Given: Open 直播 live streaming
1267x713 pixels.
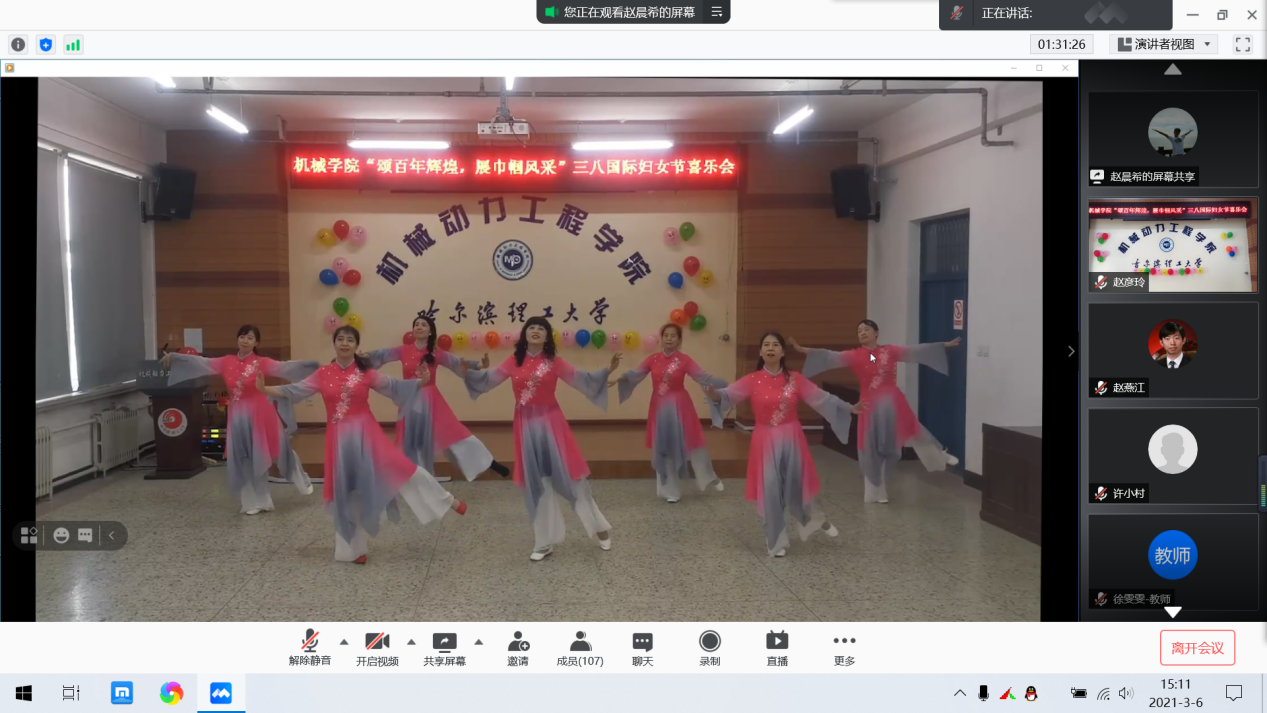Looking at the screenshot, I should [776, 648].
